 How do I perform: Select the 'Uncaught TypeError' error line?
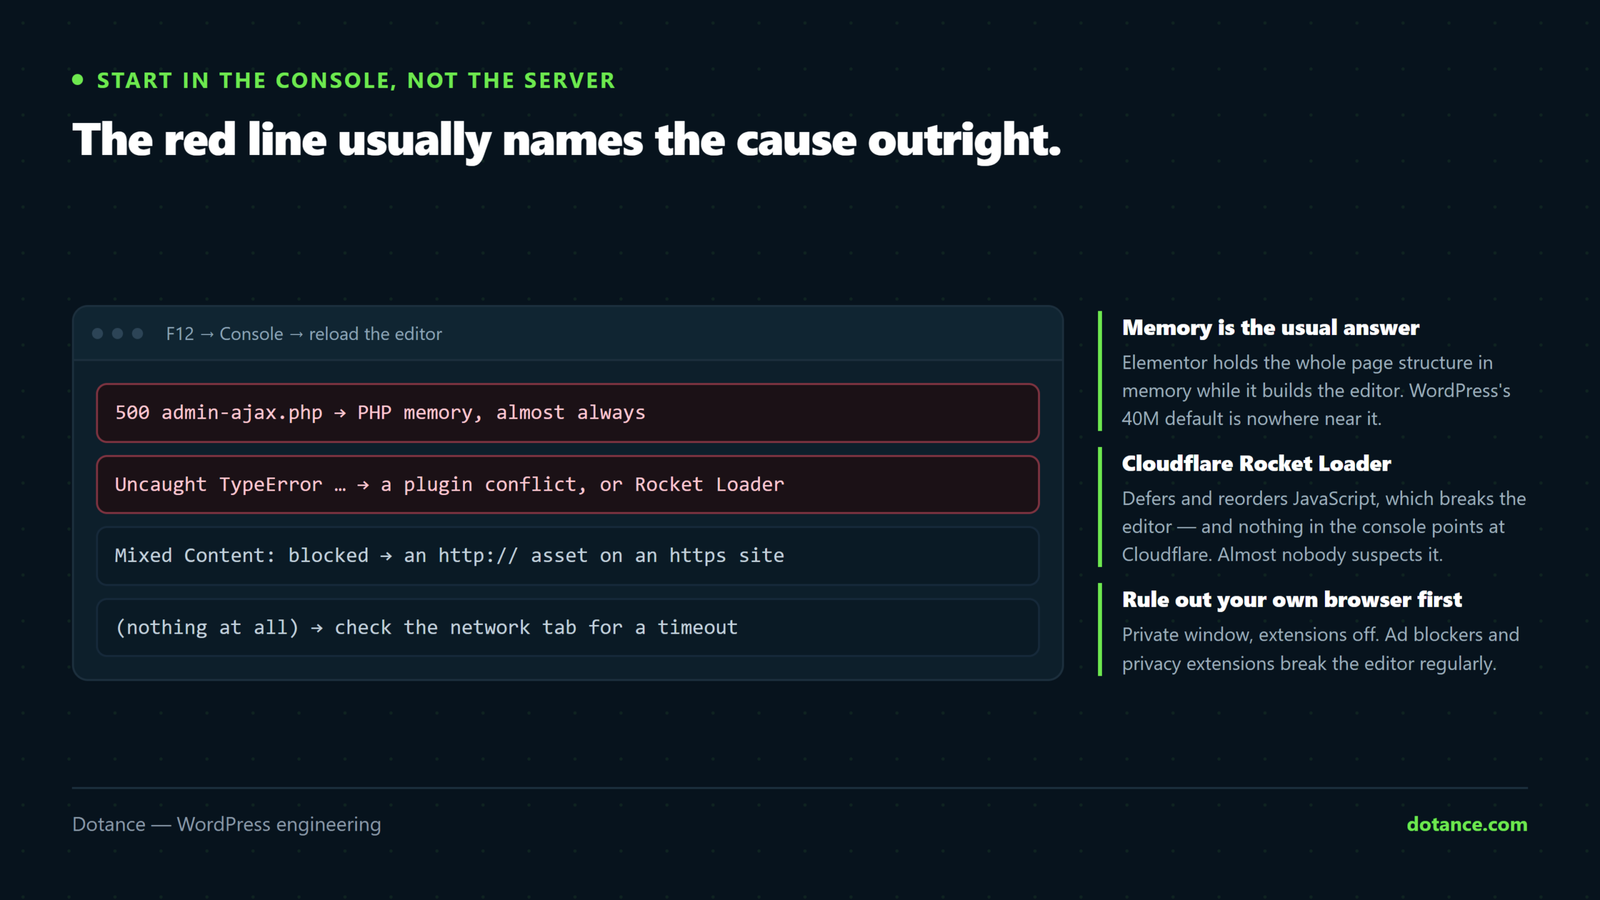(568, 485)
